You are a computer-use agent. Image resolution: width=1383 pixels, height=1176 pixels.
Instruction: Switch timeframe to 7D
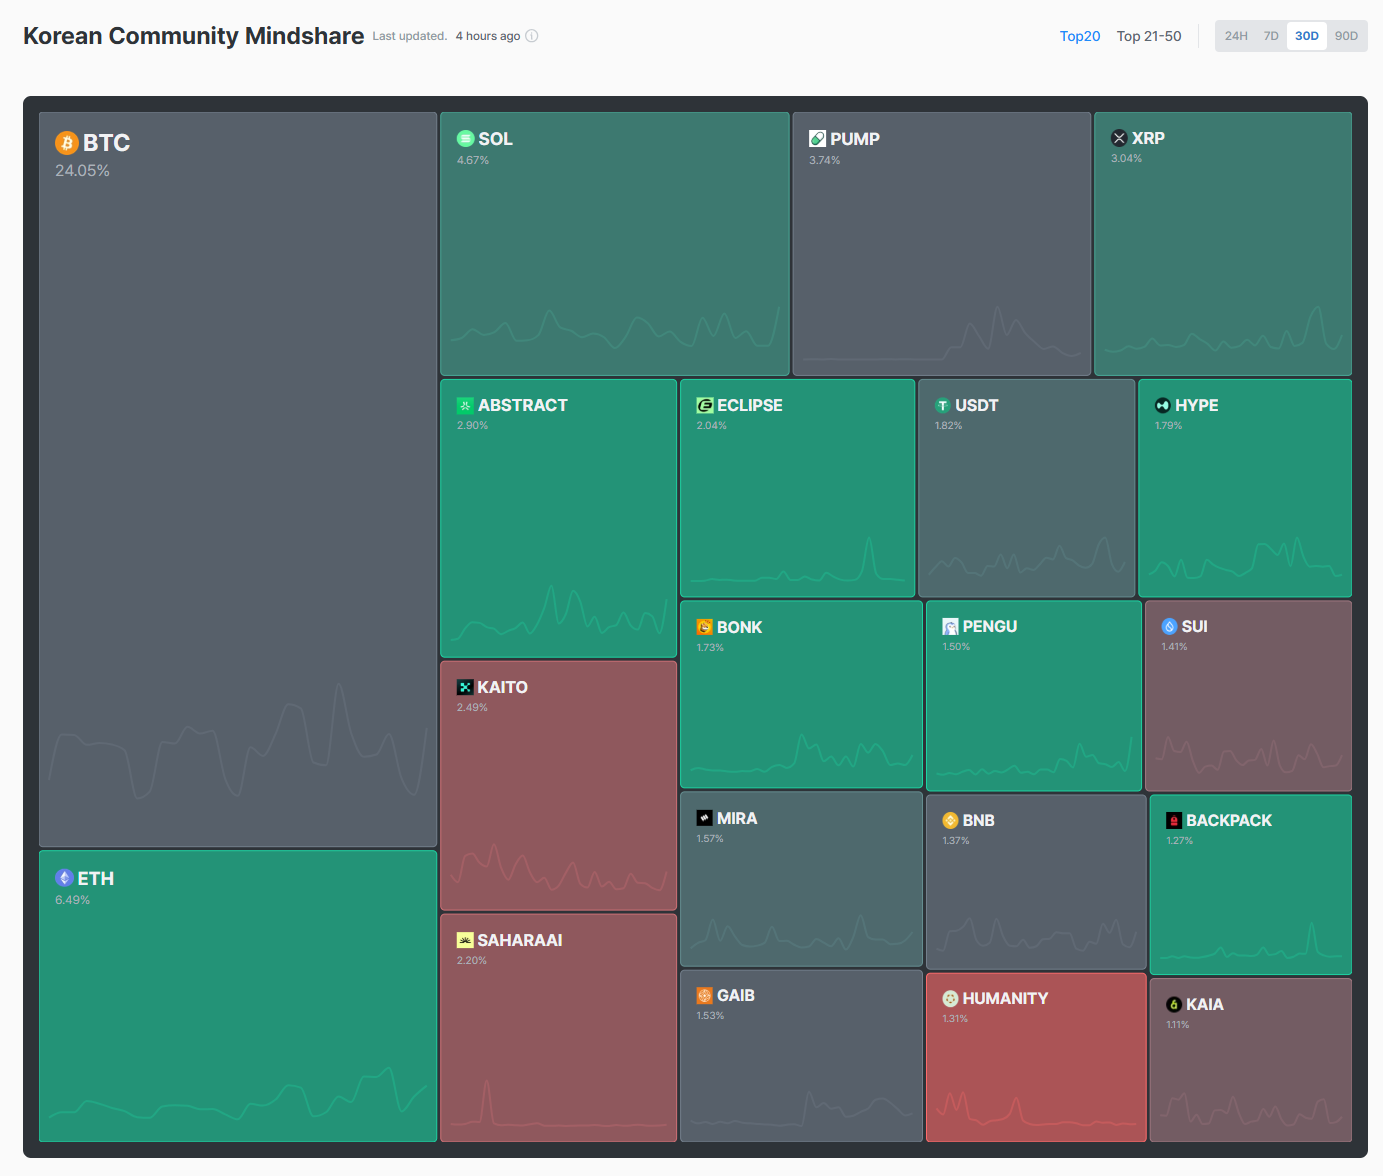(1271, 36)
